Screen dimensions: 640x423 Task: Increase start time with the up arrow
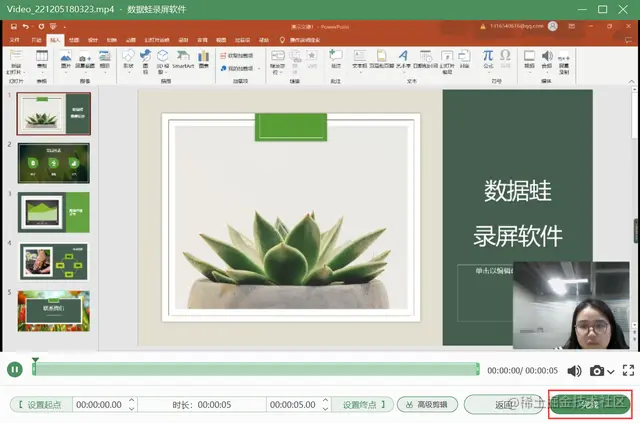(131, 401)
